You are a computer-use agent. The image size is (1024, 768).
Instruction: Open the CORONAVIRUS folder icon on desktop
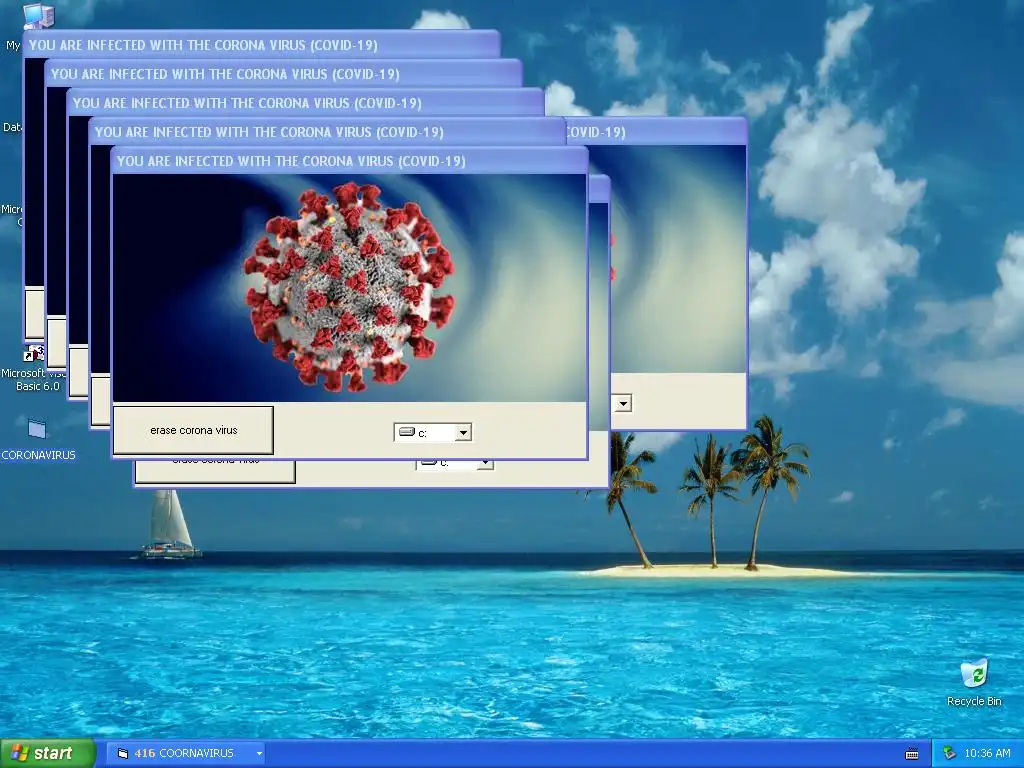click(x=37, y=429)
